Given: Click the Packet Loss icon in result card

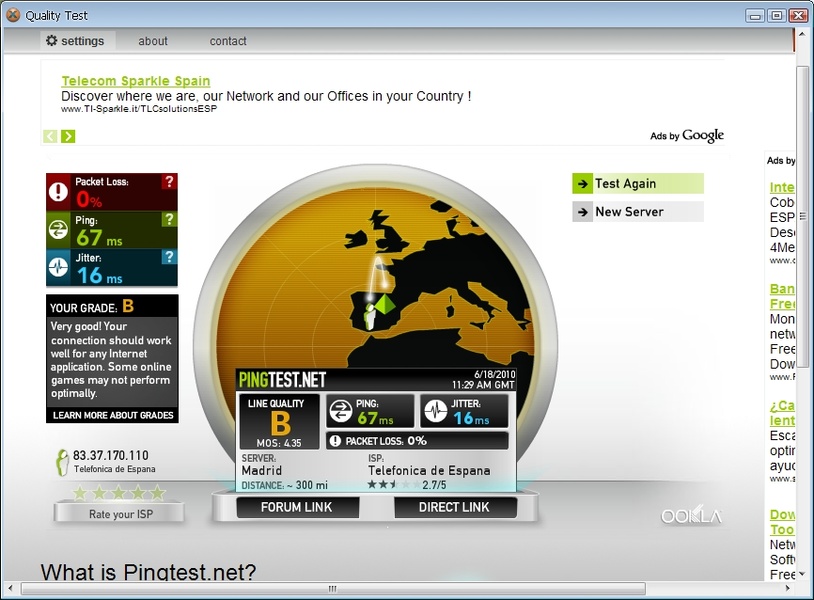Looking at the screenshot, I should point(335,441).
